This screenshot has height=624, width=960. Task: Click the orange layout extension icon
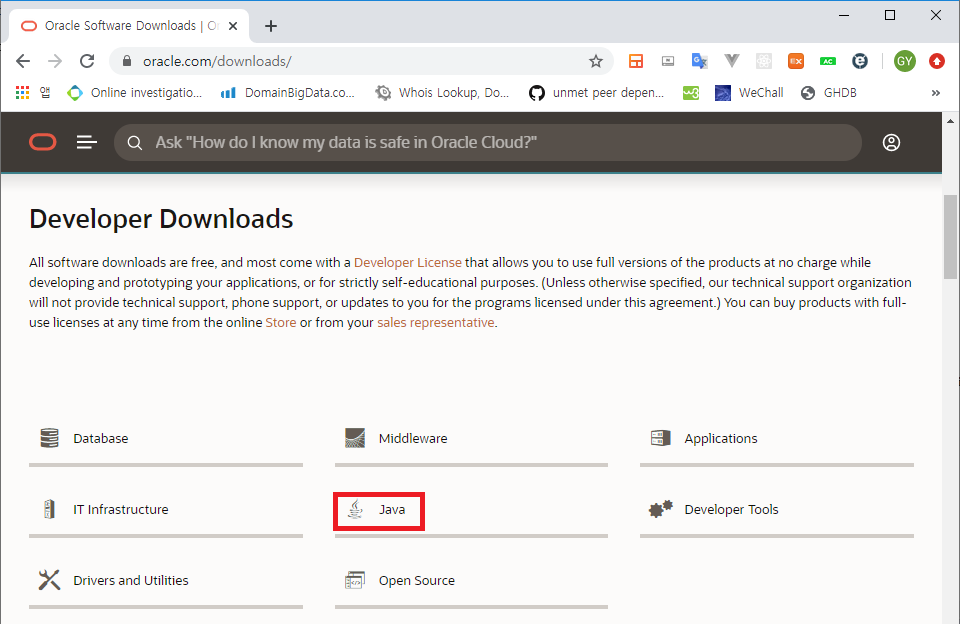click(636, 61)
